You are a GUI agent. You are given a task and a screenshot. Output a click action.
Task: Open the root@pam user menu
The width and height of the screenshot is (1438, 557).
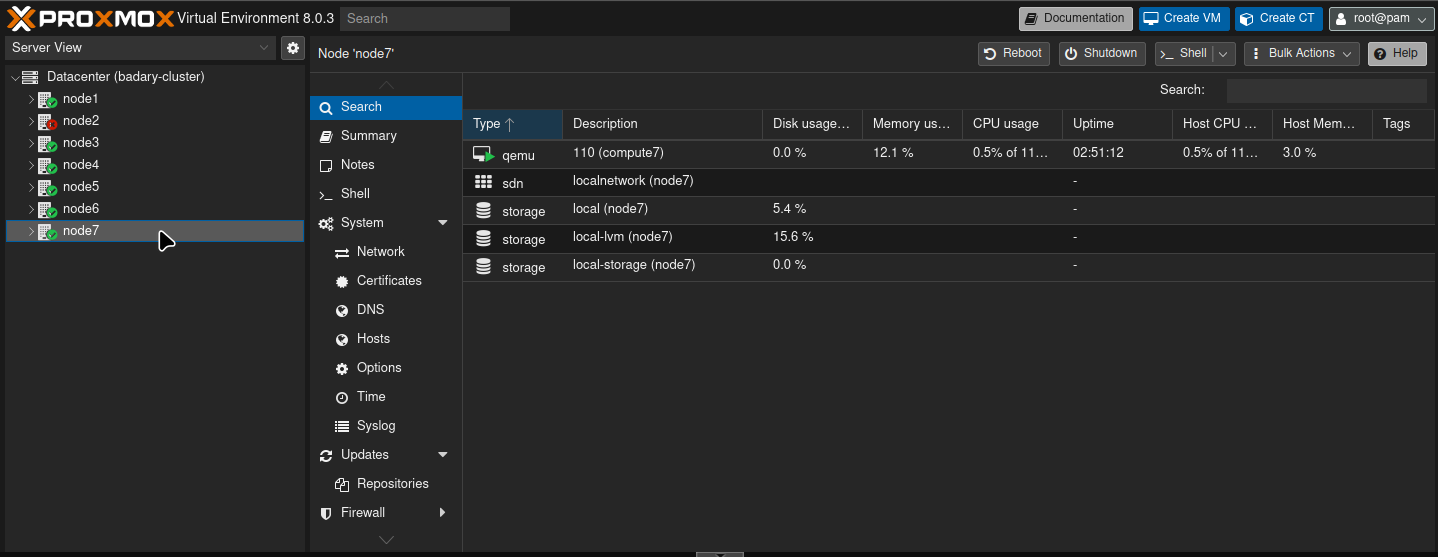[1381, 19]
